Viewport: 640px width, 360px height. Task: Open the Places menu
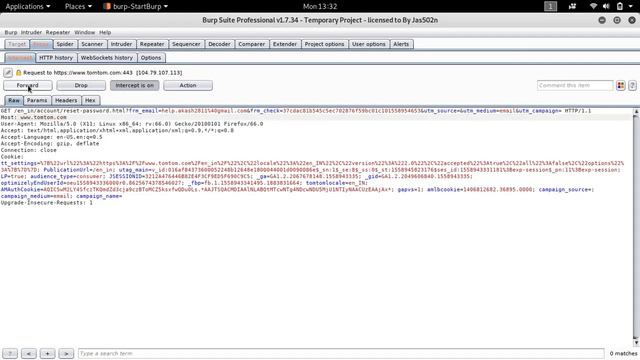pyautogui.click(x=78, y=6)
